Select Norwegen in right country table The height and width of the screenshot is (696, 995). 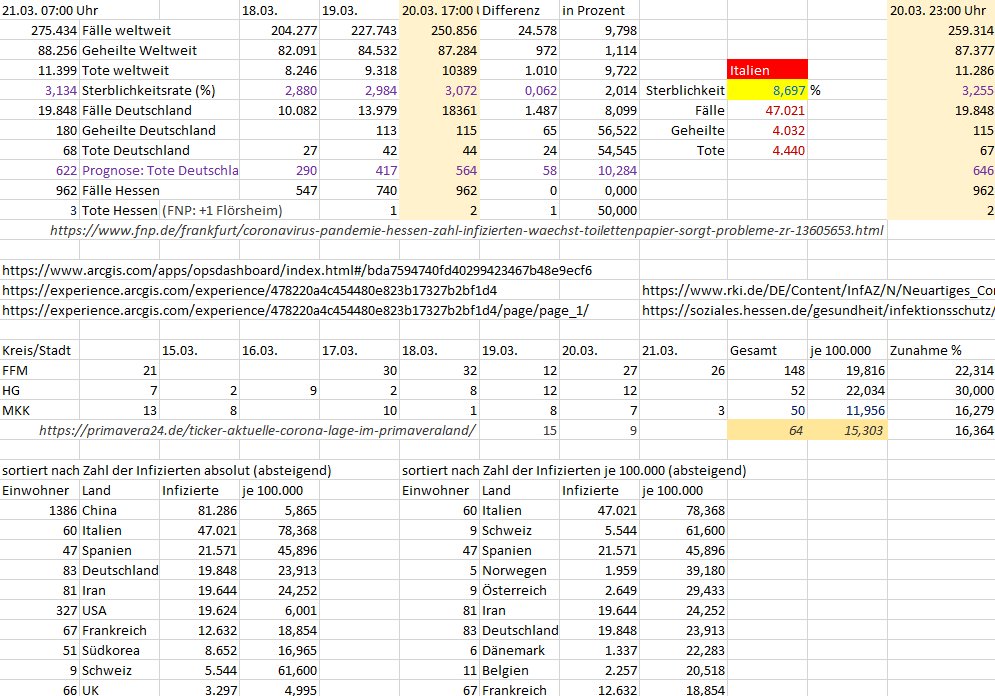(x=519, y=570)
